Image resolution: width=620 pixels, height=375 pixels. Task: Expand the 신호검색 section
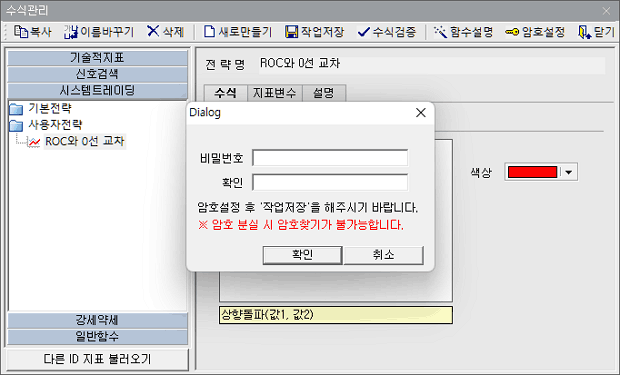(97, 74)
